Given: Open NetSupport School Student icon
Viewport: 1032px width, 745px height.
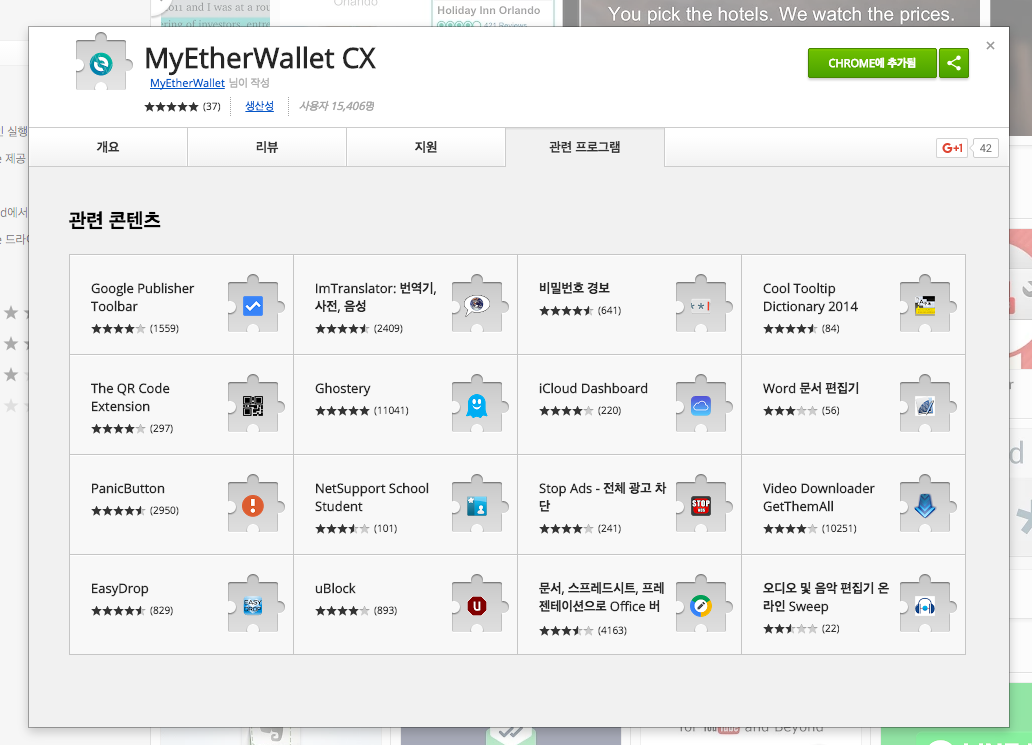Looking at the screenshot, I should (478, 505).
